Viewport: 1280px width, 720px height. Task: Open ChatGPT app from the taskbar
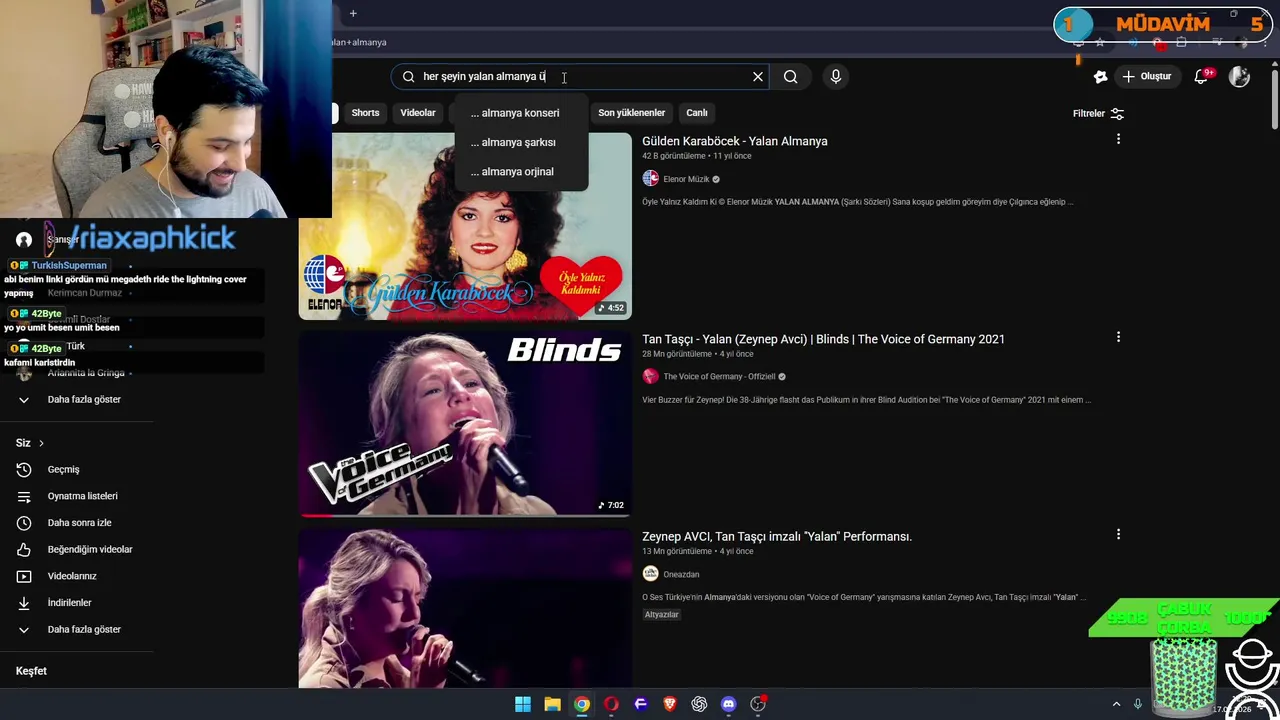[x=699, y=704]
